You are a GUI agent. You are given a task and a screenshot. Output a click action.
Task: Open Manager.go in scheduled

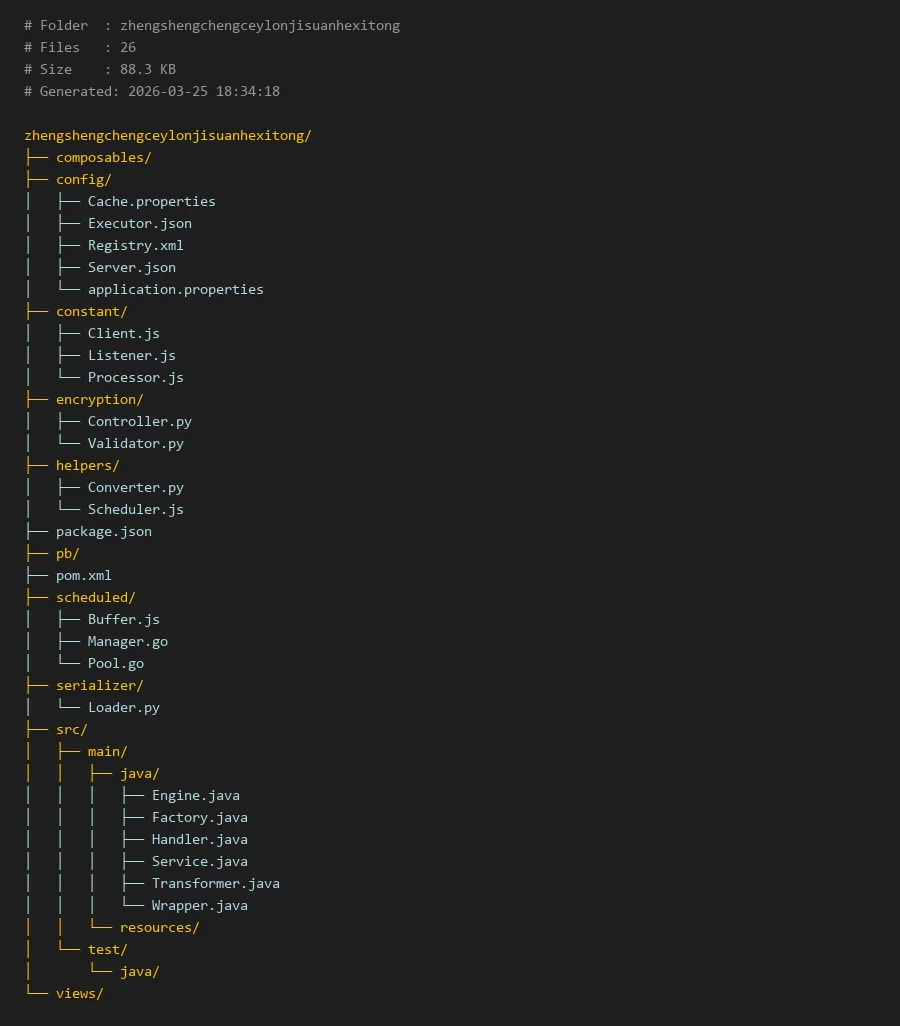[127, 641]
